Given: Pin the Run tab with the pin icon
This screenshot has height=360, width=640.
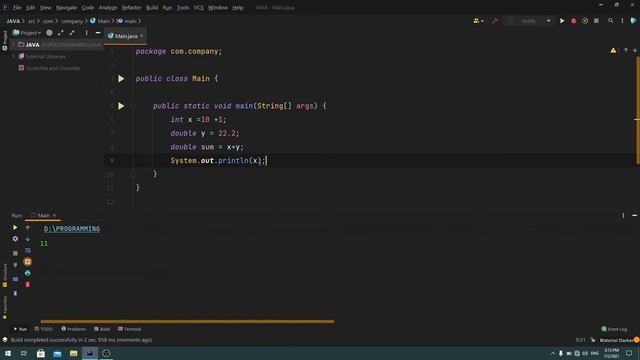Looking at the screenshot, I should pyautogui.click(x=15, y=293).
